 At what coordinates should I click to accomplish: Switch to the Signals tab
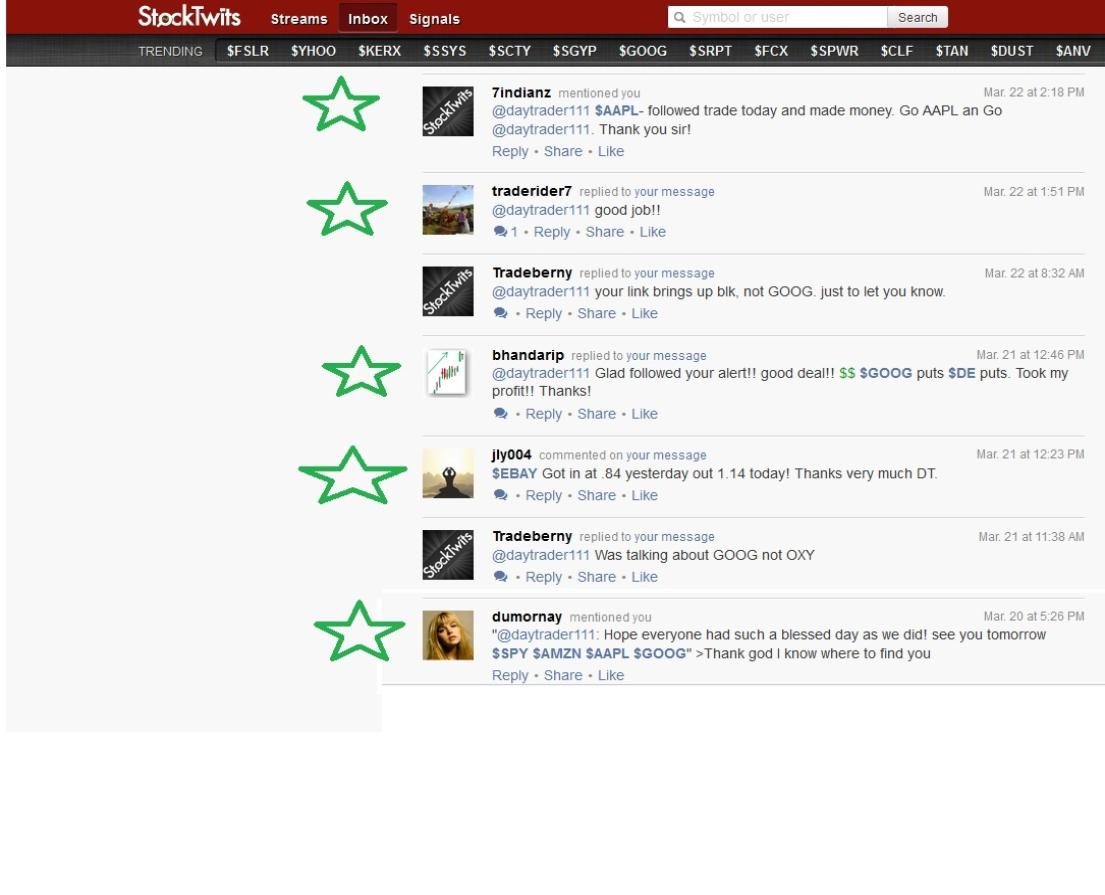(x=435, y=19)
